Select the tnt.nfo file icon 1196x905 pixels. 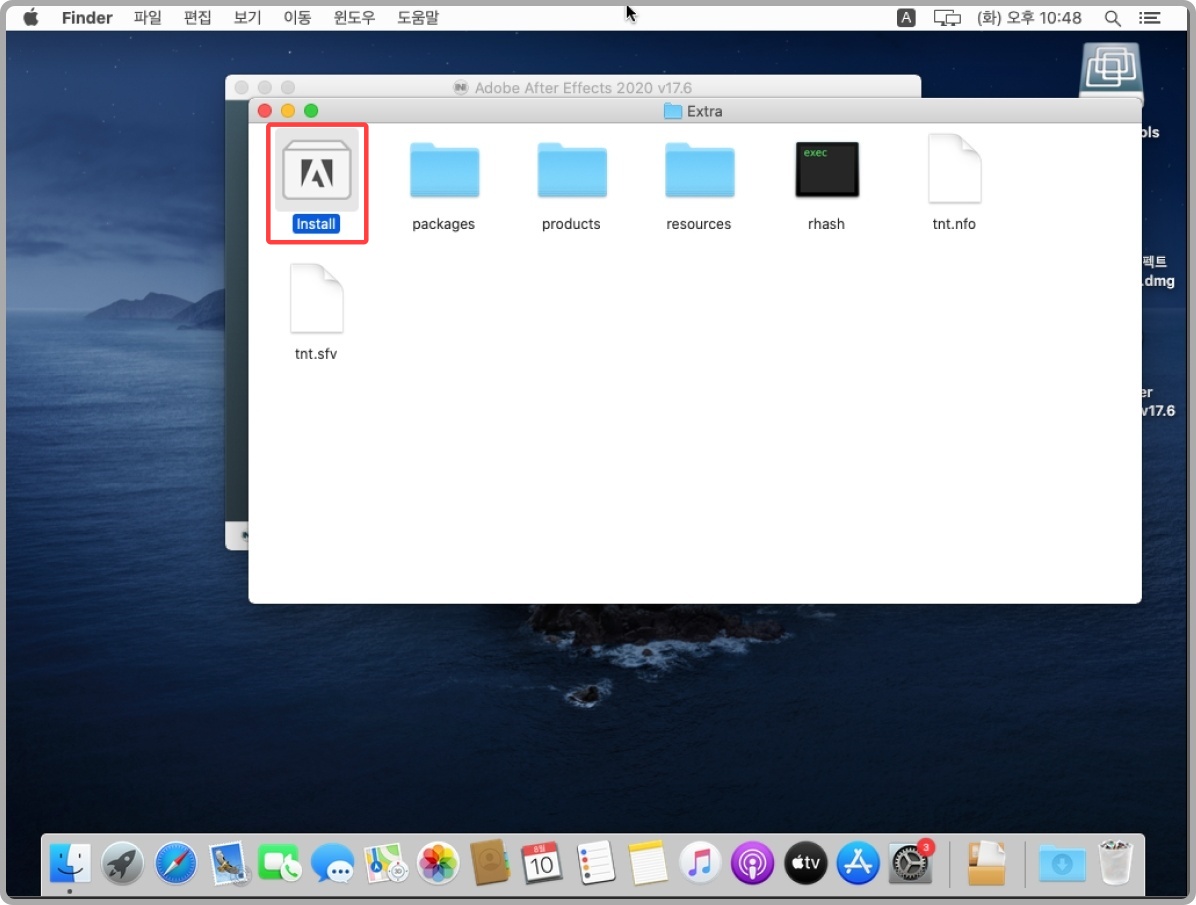[x=954, y=169]
